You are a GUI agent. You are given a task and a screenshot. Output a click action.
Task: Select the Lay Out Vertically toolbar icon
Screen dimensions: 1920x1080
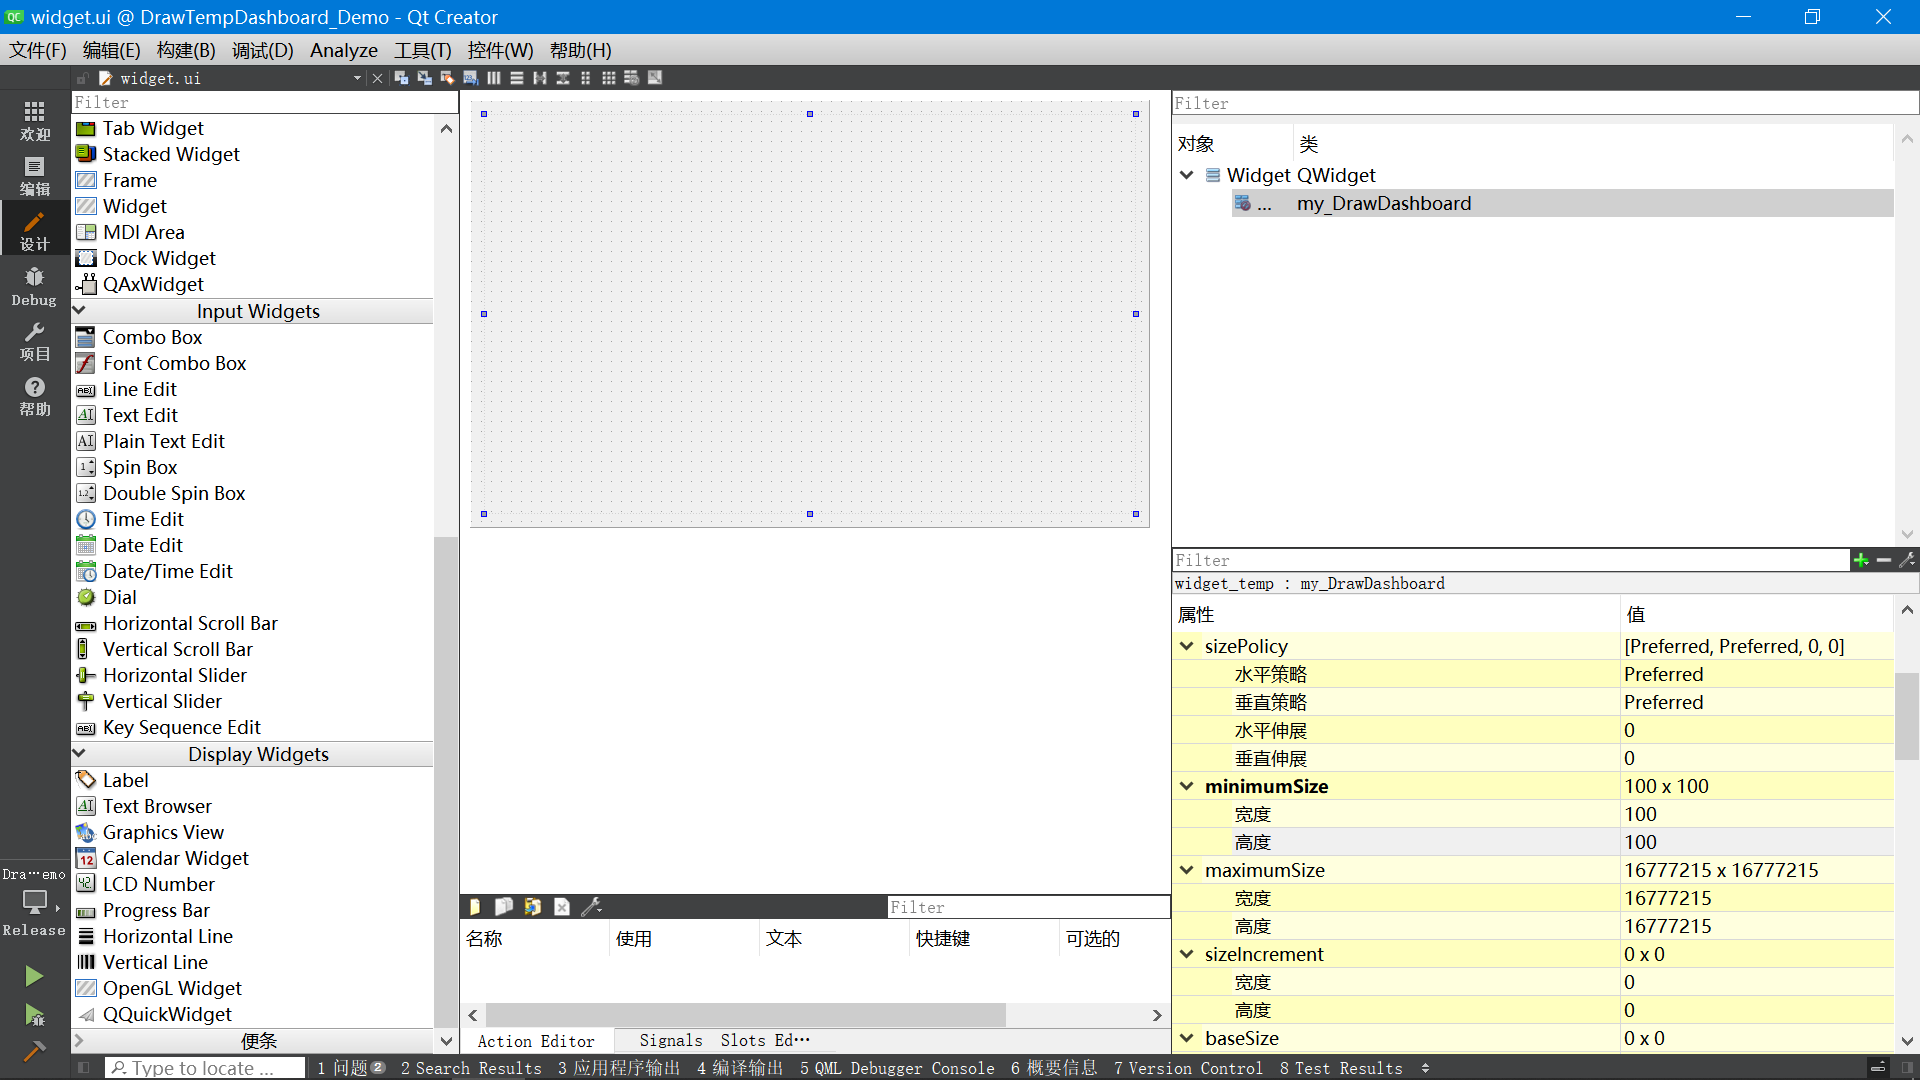tap(517, 77)
